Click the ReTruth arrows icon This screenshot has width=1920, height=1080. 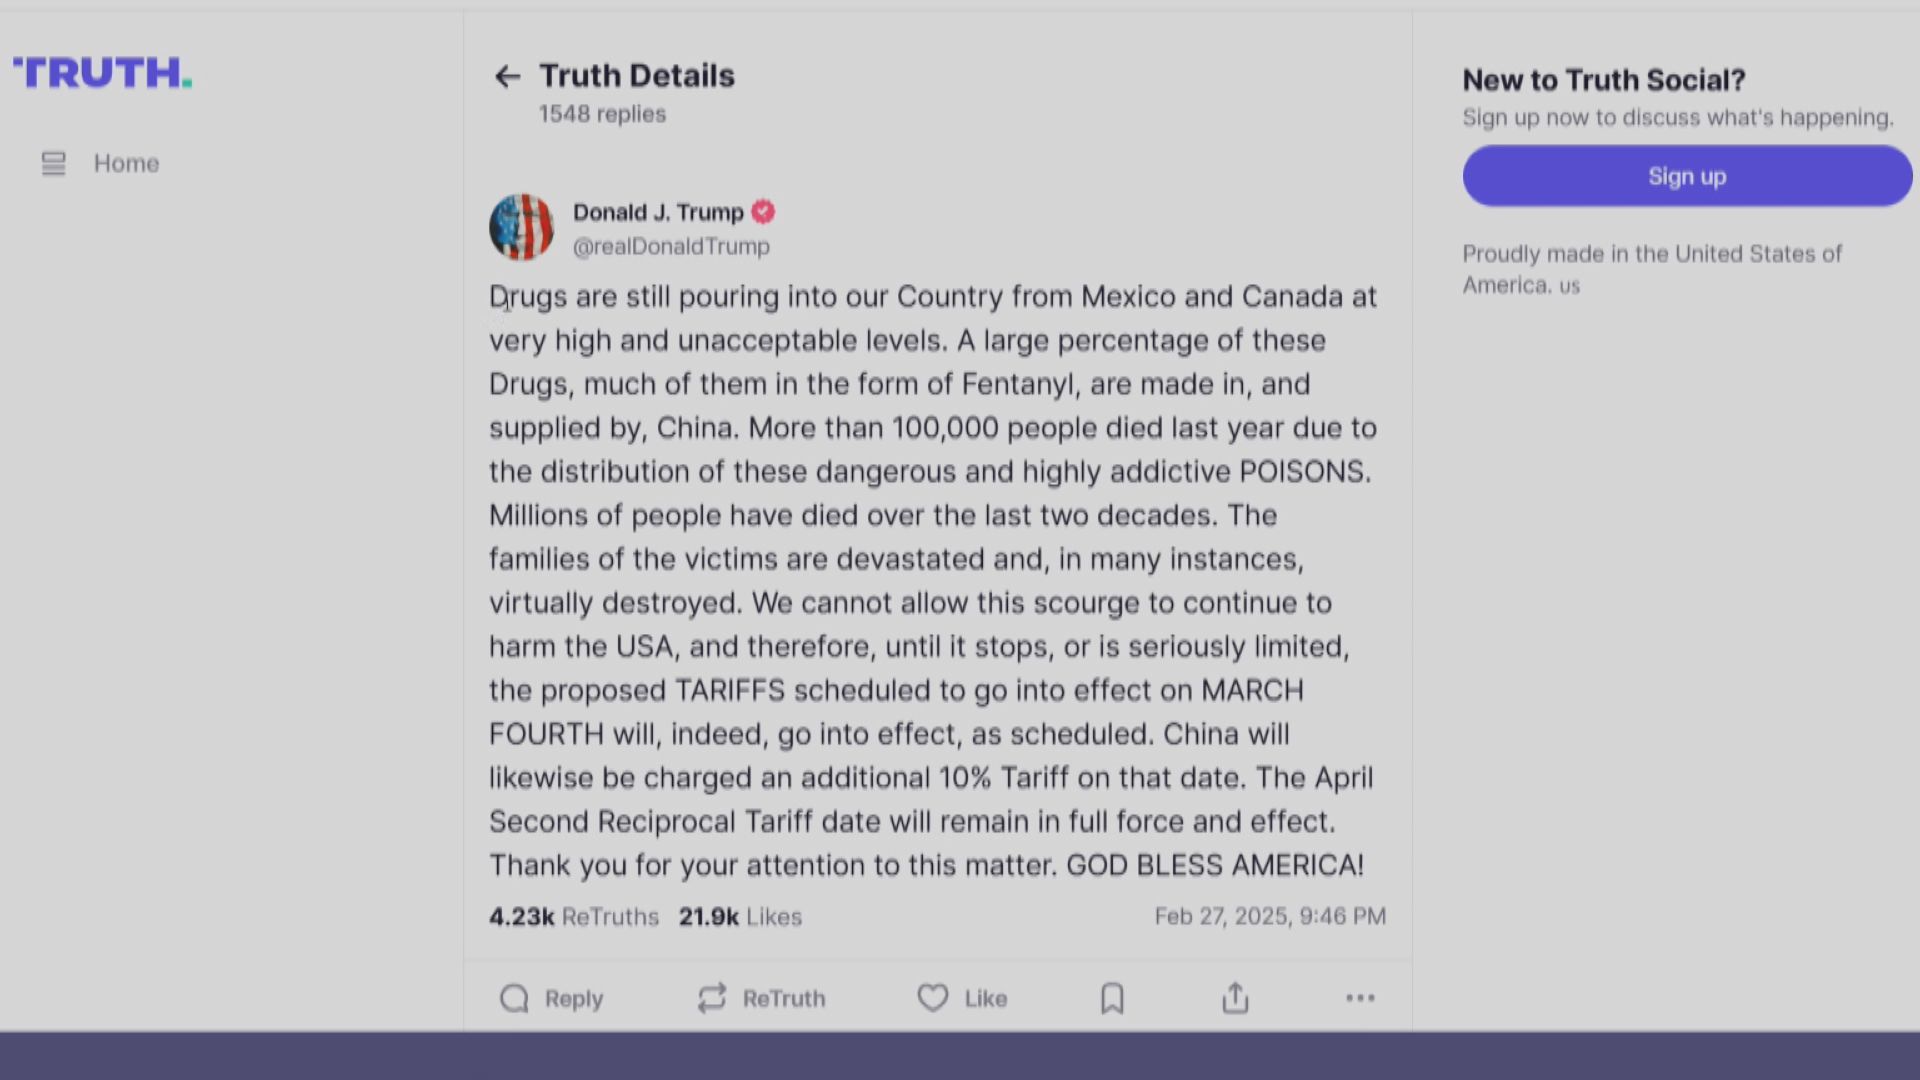(x=712, y=998)
